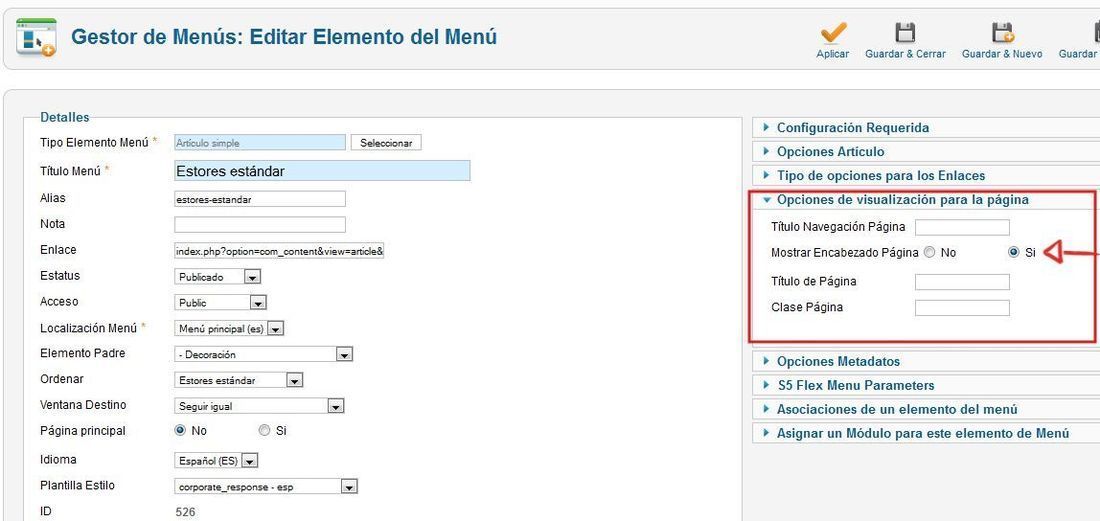Select No for Página principal
Image resolution: width=1100 pixels, height=521 pixels.
(180, 431)
